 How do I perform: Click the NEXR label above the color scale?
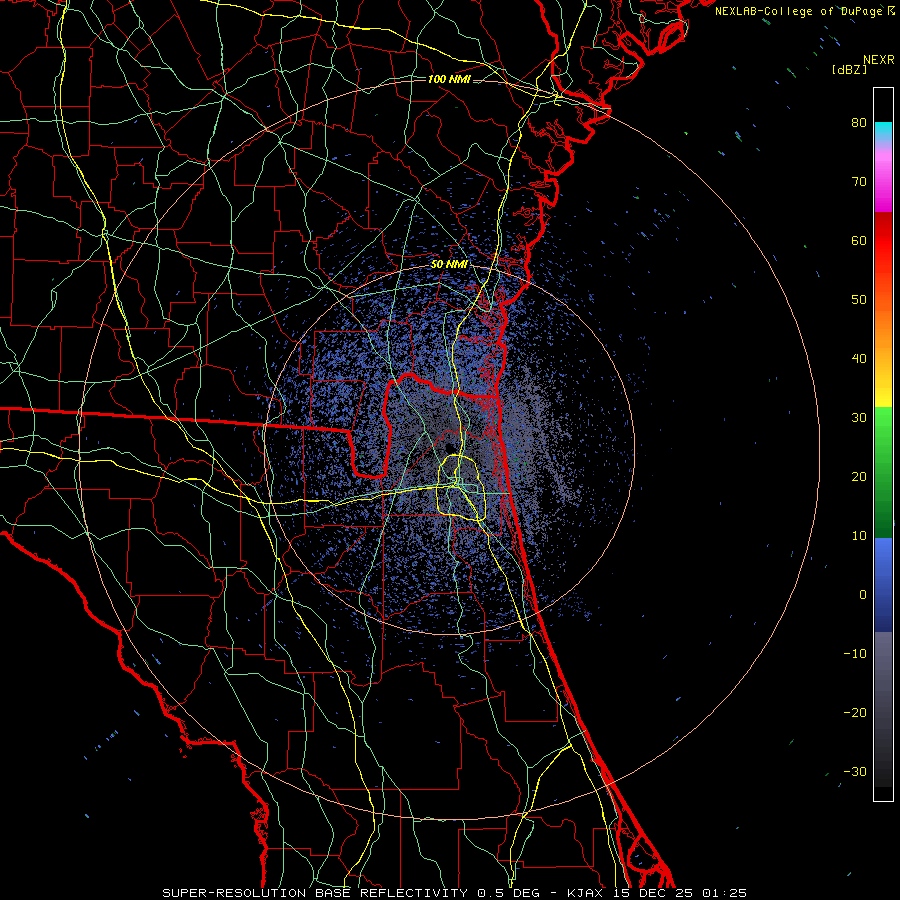pos(879,60)
